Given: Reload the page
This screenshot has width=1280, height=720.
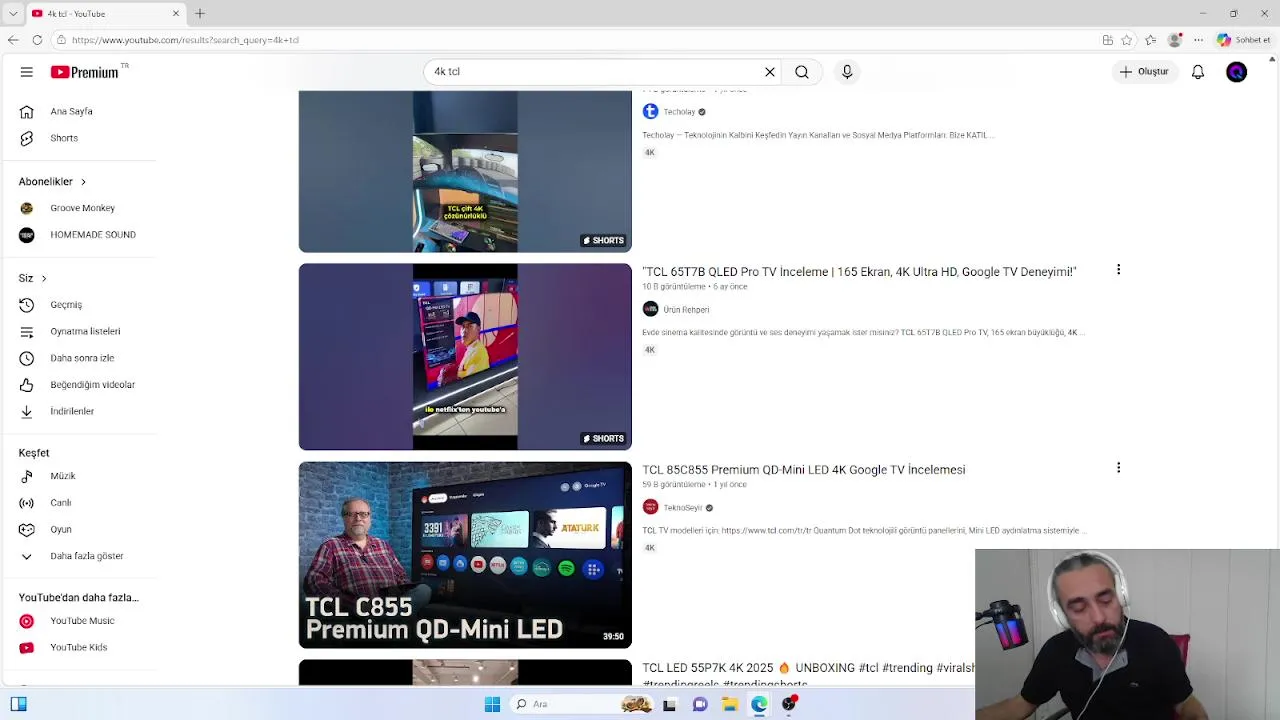Looking at the screenshot, I should [x=37, y=40].
